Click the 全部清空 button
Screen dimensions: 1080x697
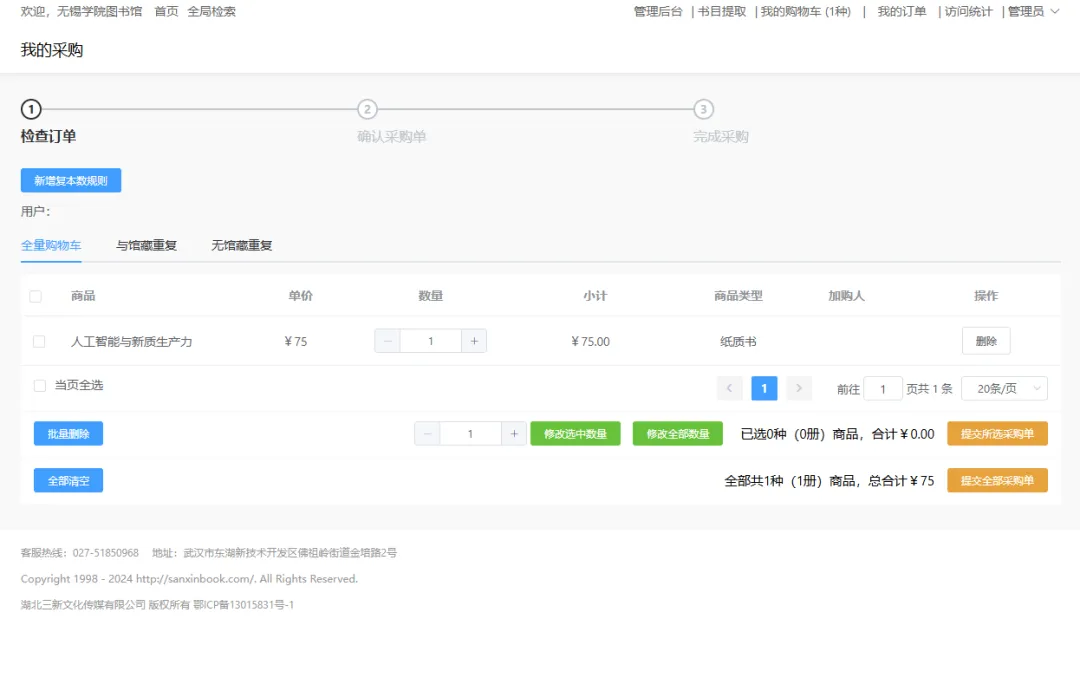click(68, 481)
